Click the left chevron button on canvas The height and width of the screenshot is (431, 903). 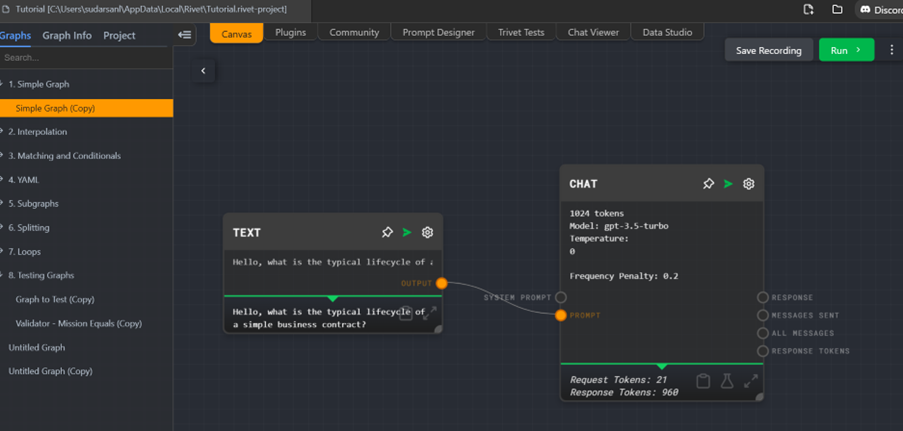pyautogui.click(x=204, y=71)
